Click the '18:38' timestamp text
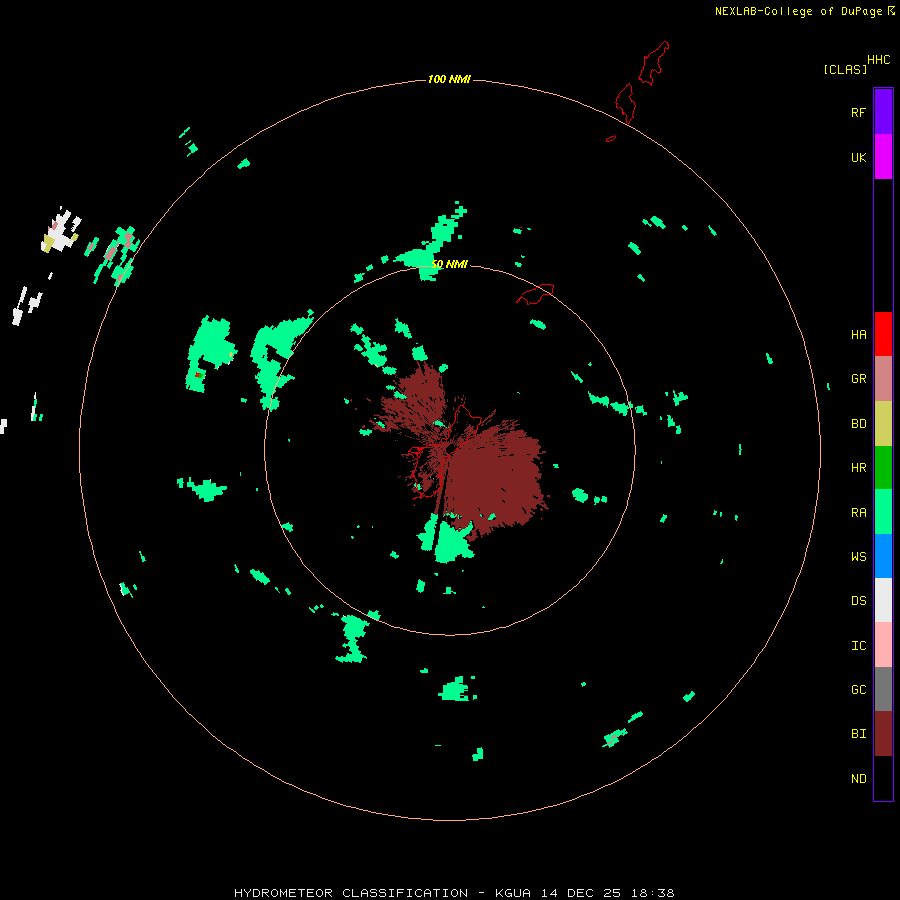Screen dimensions: 900x900 point(652,893)
